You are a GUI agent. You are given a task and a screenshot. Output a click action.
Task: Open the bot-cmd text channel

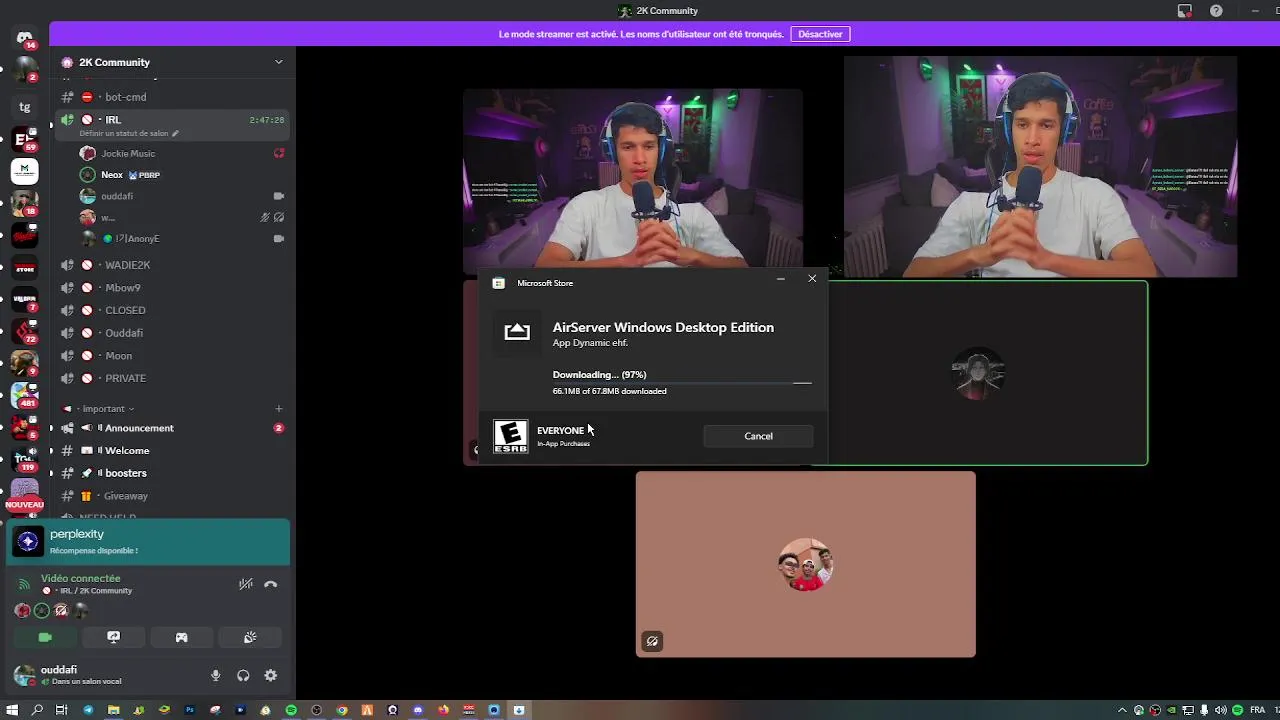(x=172, y=97)
